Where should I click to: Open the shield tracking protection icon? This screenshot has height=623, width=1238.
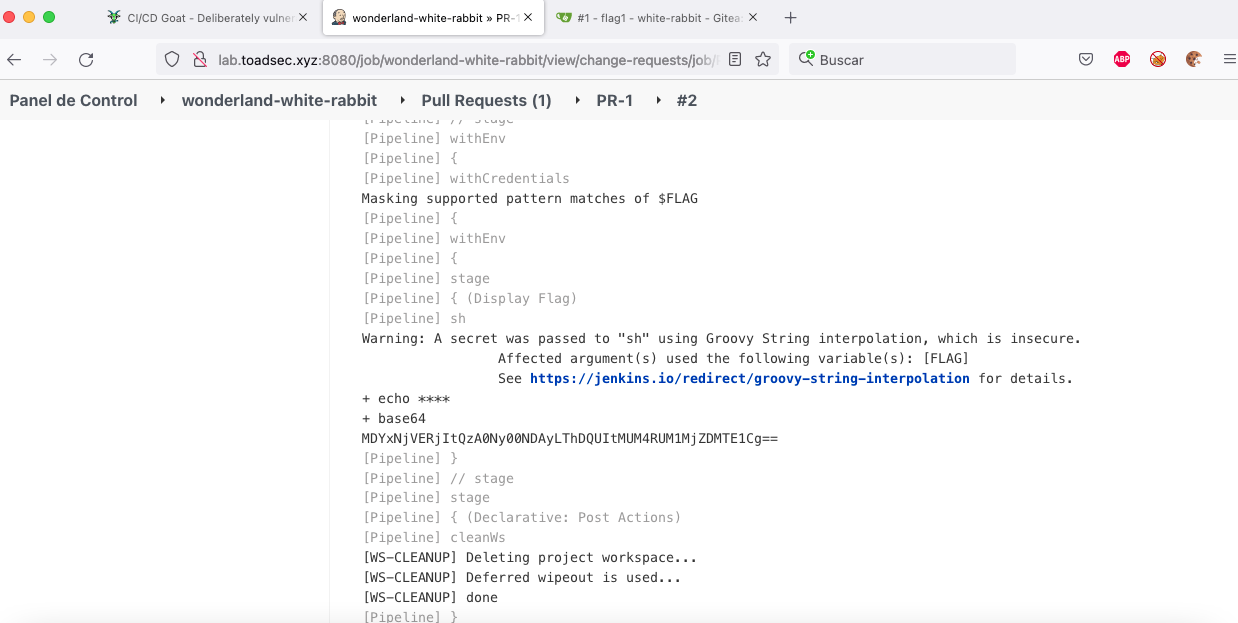click(x=172, y=60)
